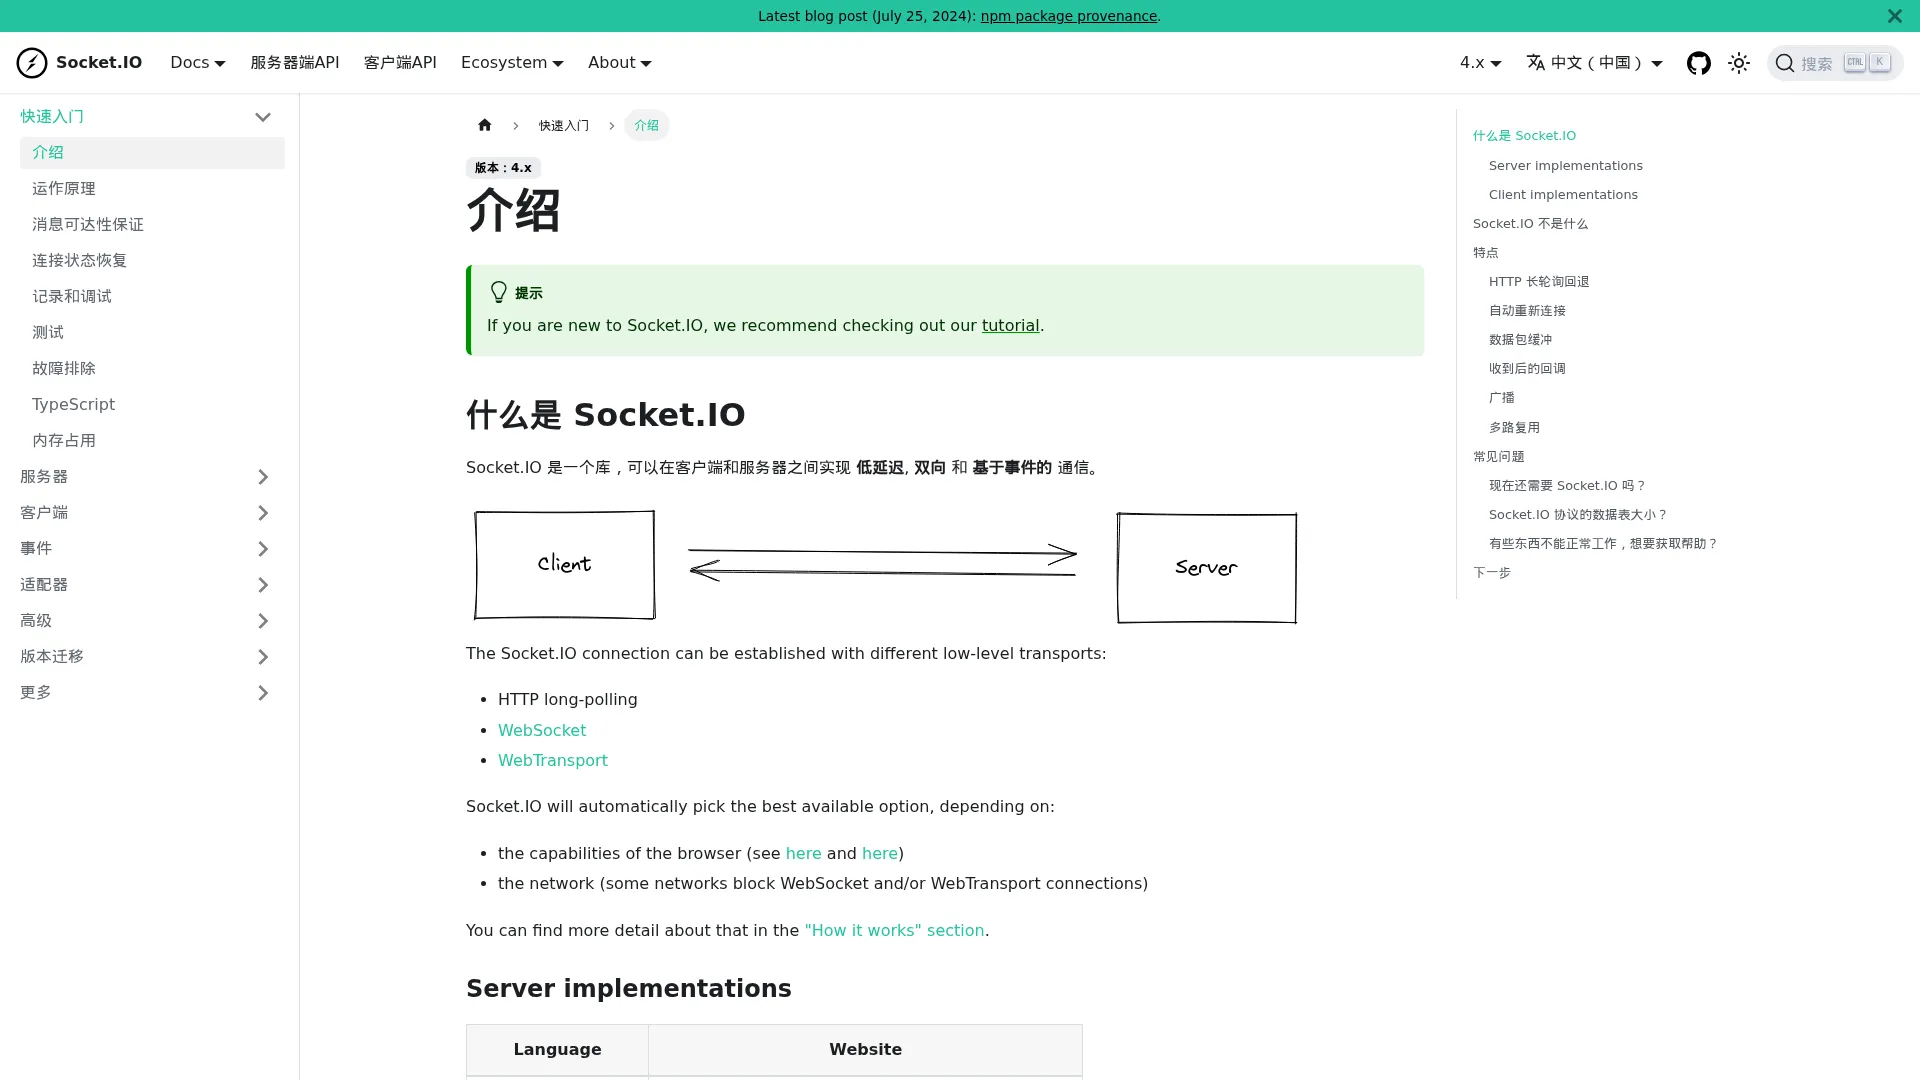Open the WebTransport link

coord(553,760)
